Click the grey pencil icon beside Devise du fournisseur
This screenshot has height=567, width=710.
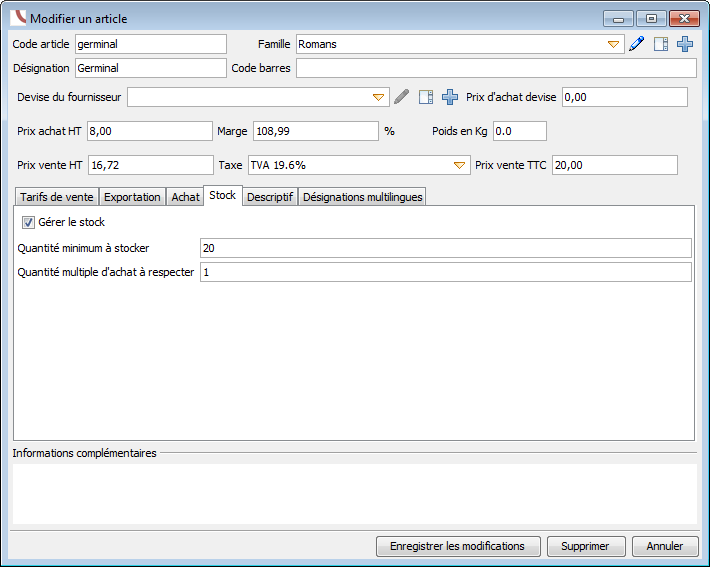401,97
